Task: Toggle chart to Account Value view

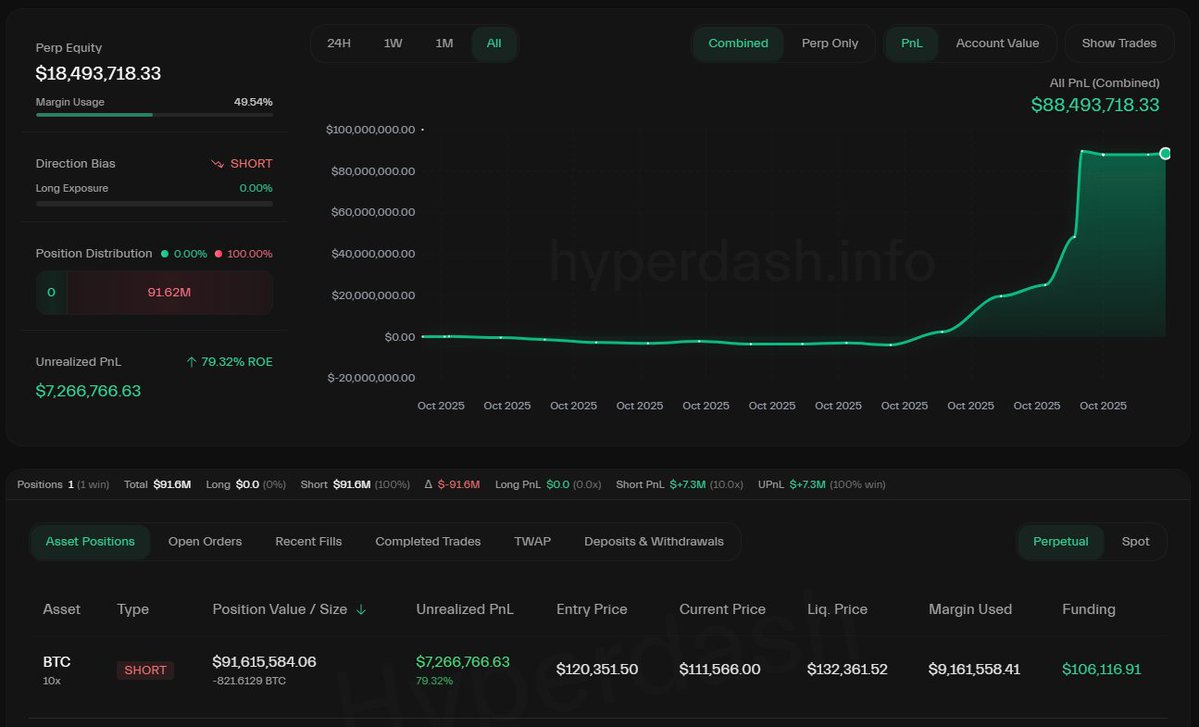Action: 997,44
